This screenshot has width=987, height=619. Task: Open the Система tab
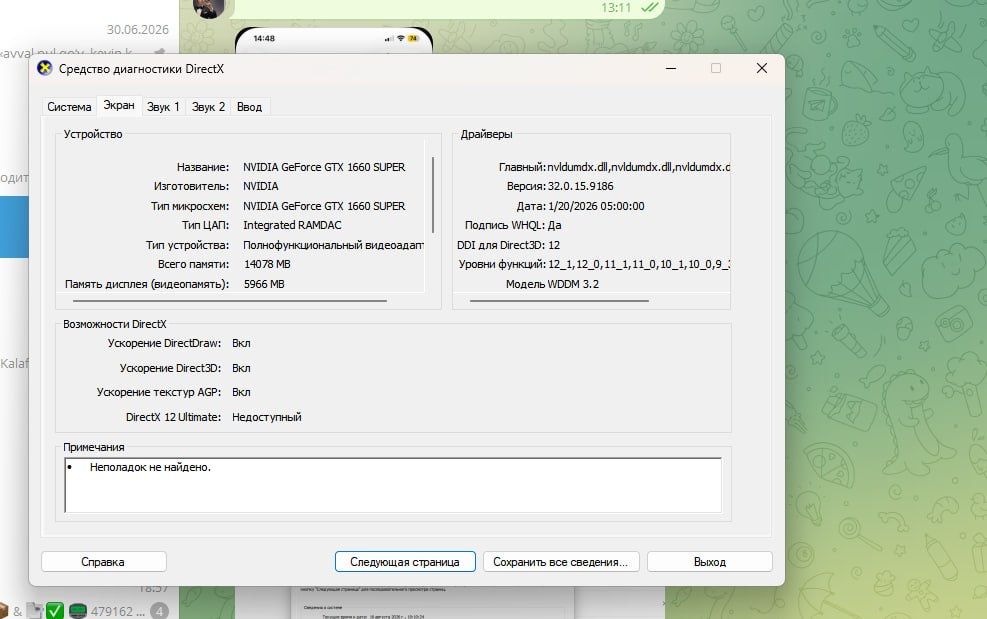(x=69, y=106)
